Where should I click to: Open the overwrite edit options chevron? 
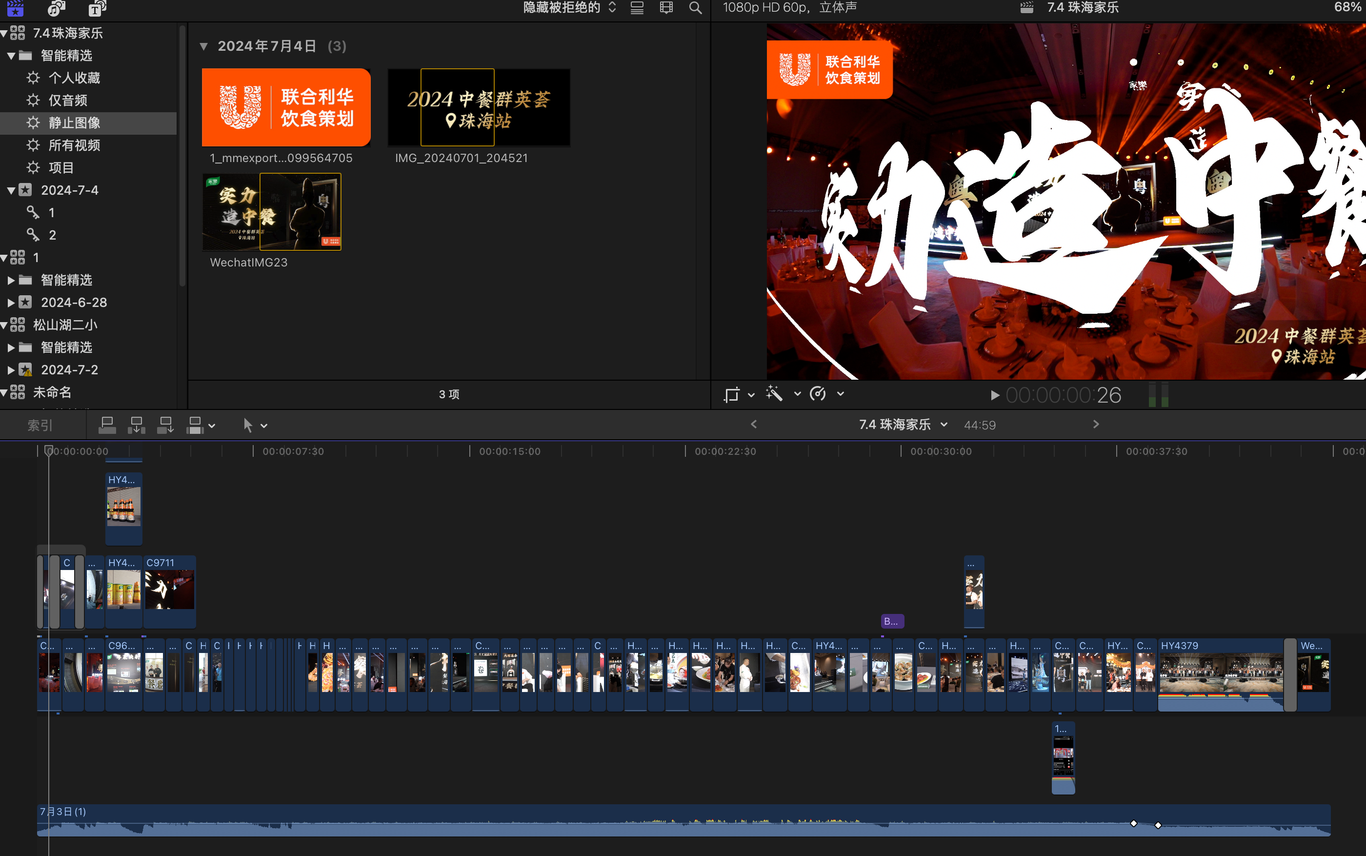212,426
